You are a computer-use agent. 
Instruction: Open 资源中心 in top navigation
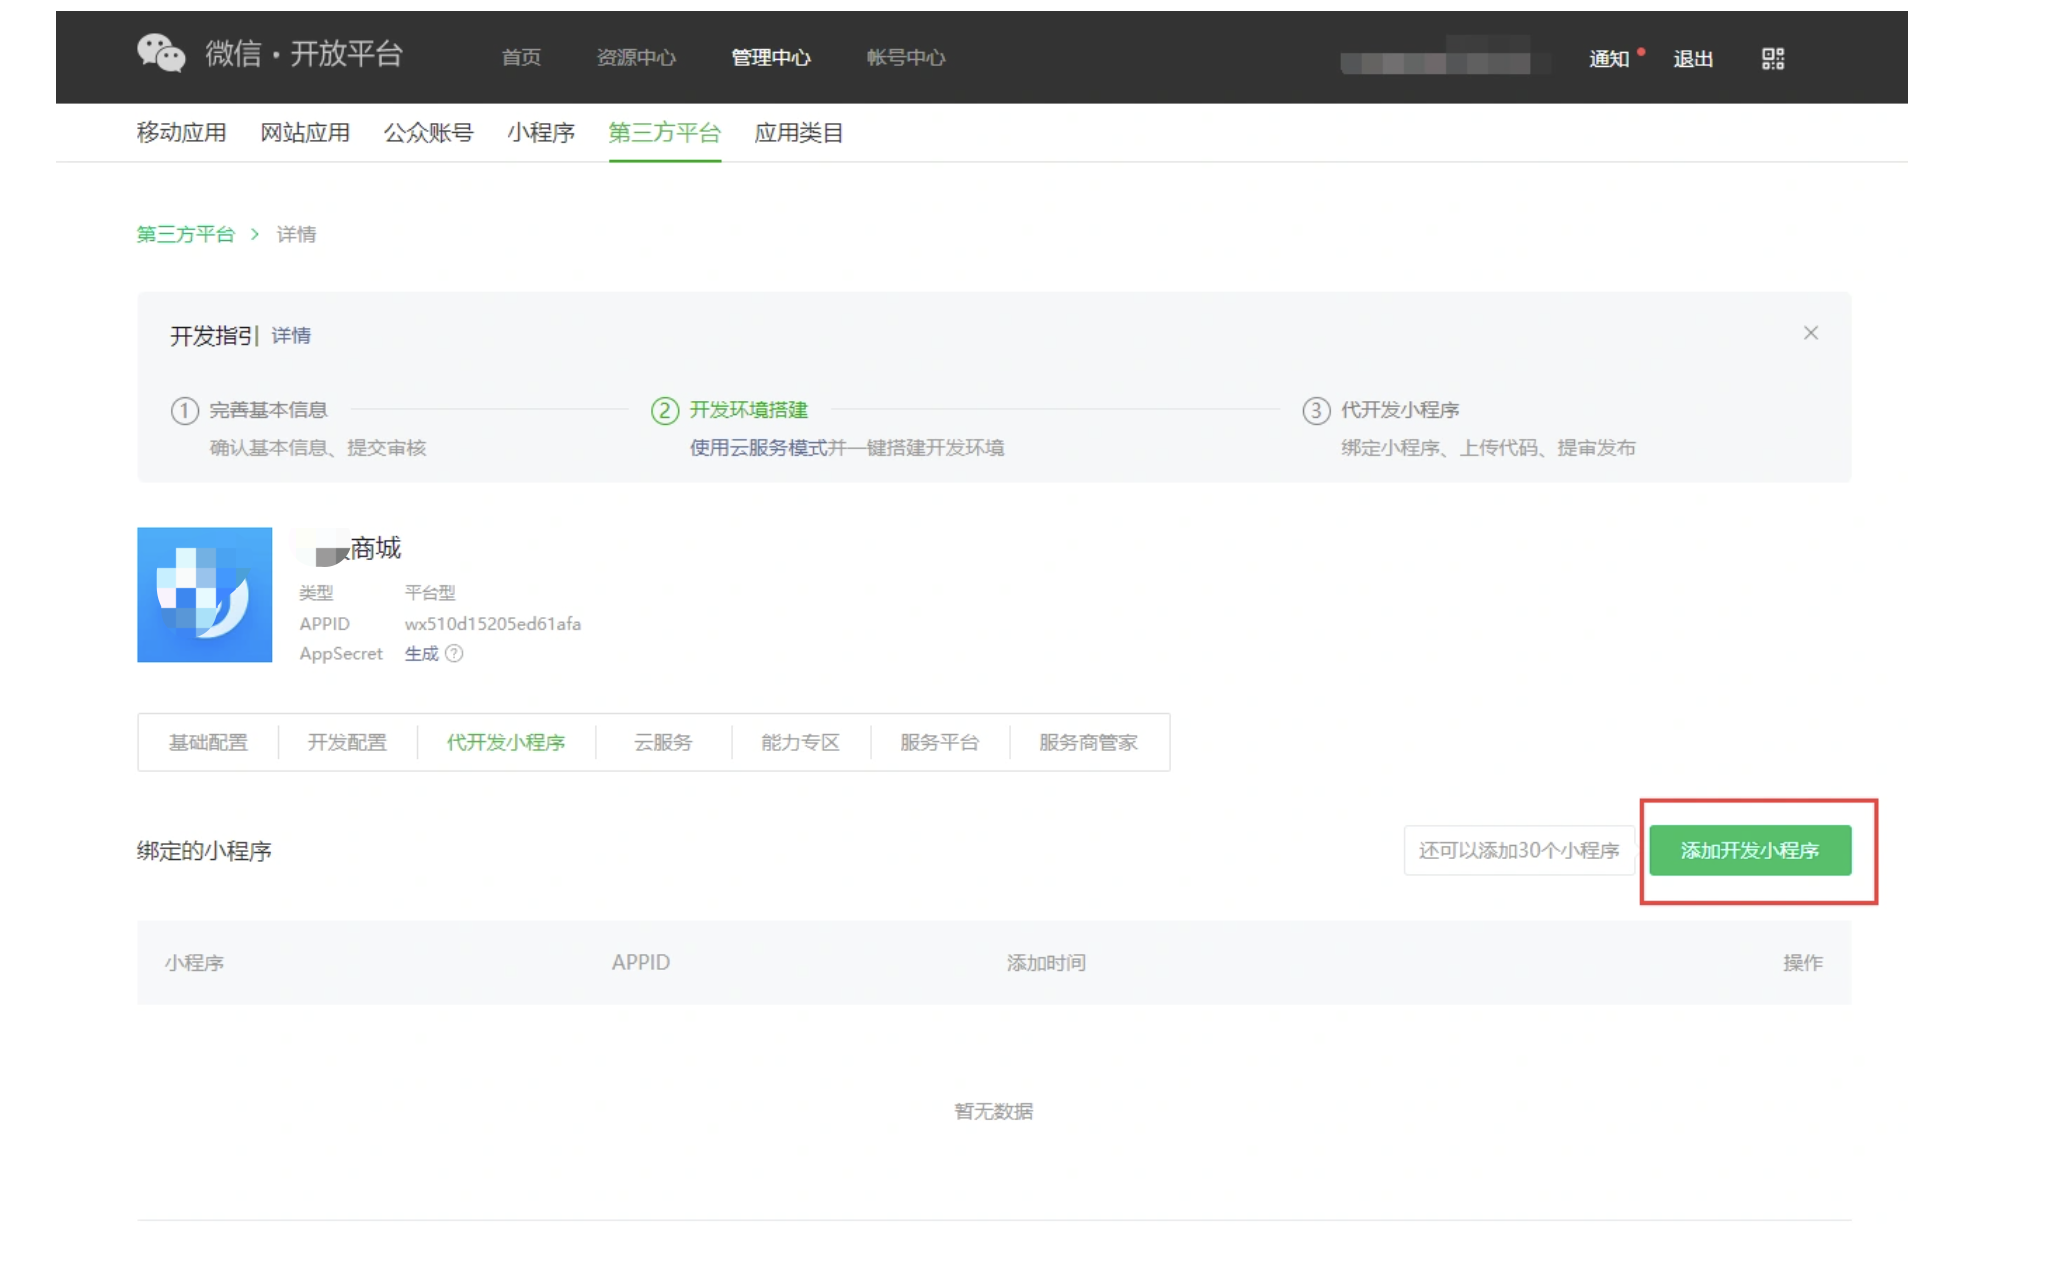[x=636, y=58]
